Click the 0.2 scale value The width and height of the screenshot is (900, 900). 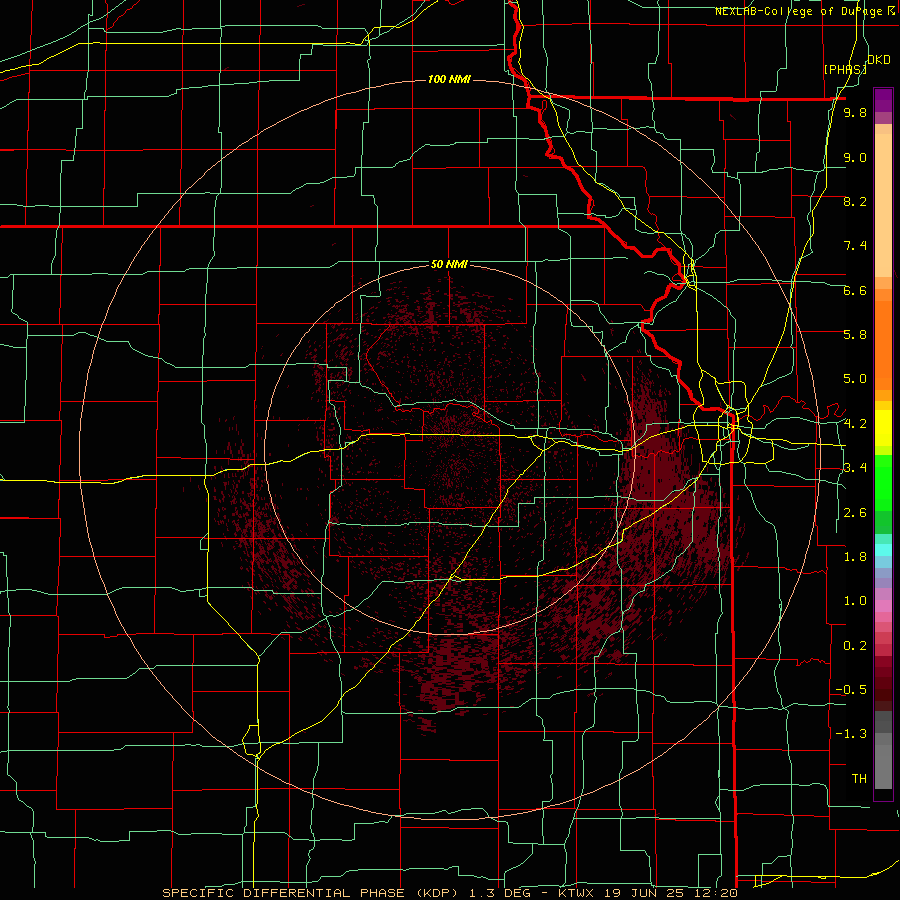coord(855,646)
